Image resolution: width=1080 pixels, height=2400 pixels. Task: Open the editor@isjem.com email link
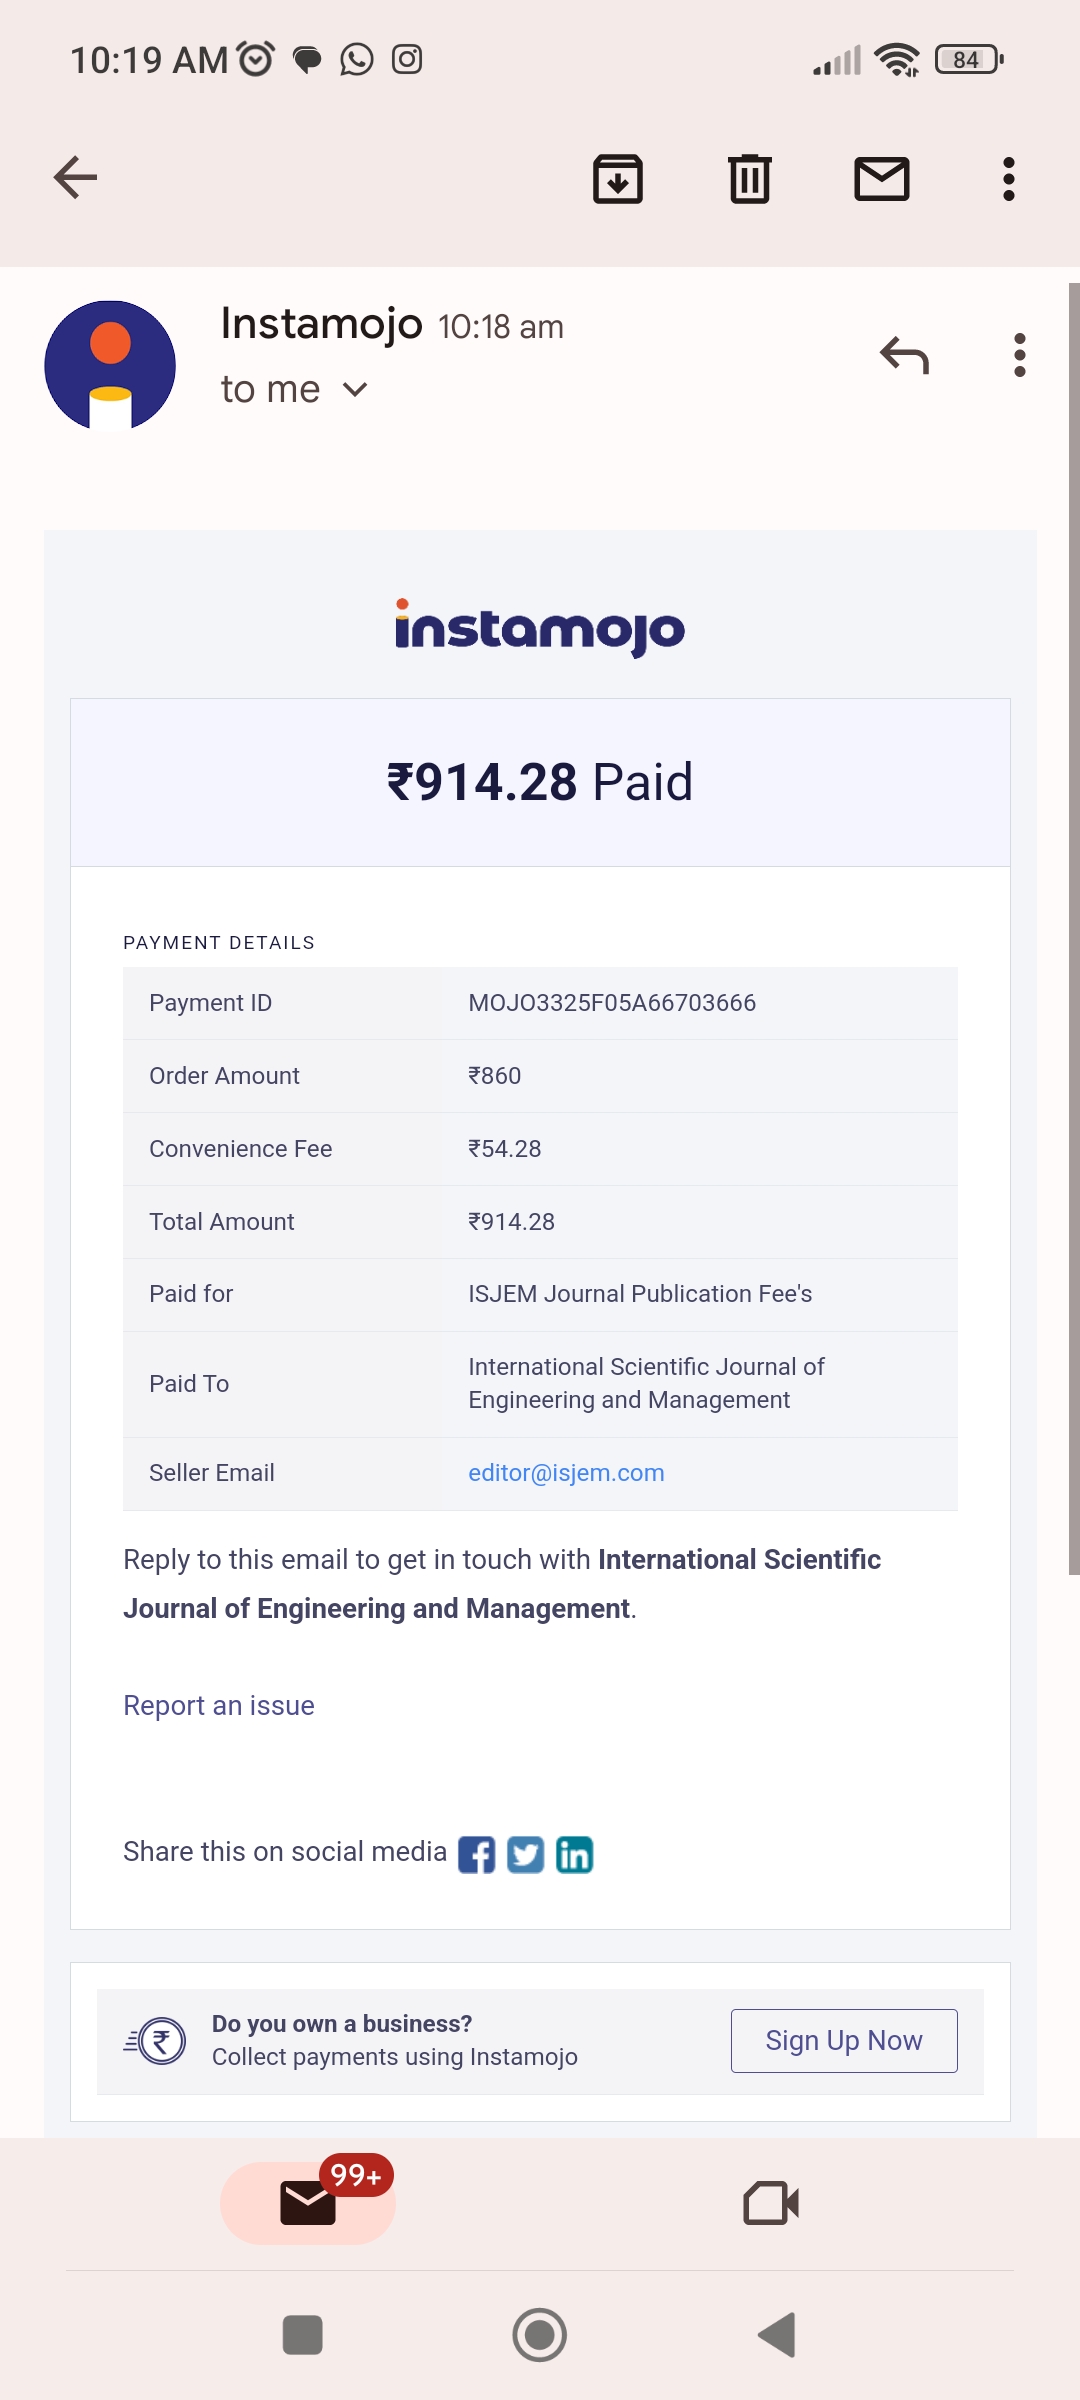click(566, 1473)
